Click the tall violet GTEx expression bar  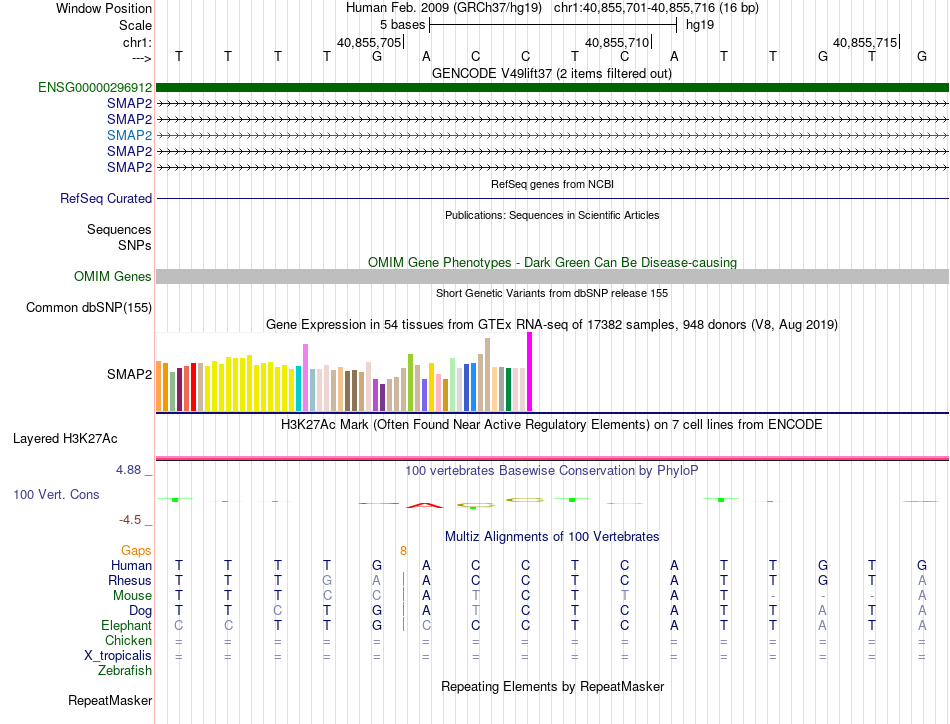click(305, 378)
